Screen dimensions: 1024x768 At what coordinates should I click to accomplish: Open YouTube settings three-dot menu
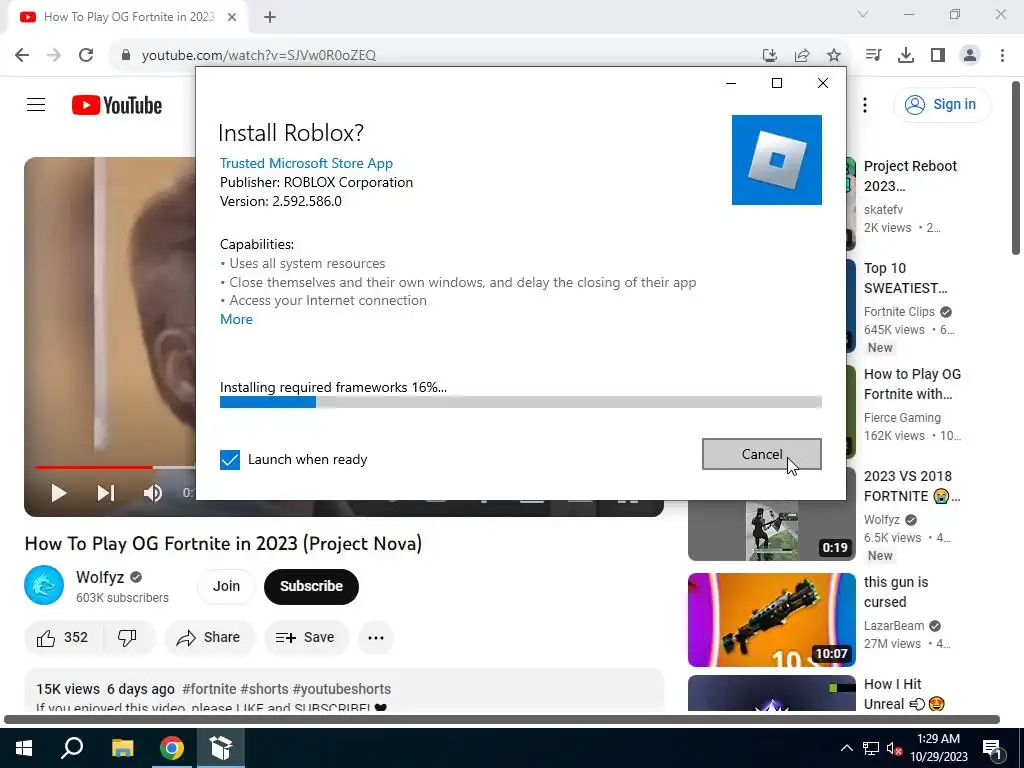tap(865, 104)
